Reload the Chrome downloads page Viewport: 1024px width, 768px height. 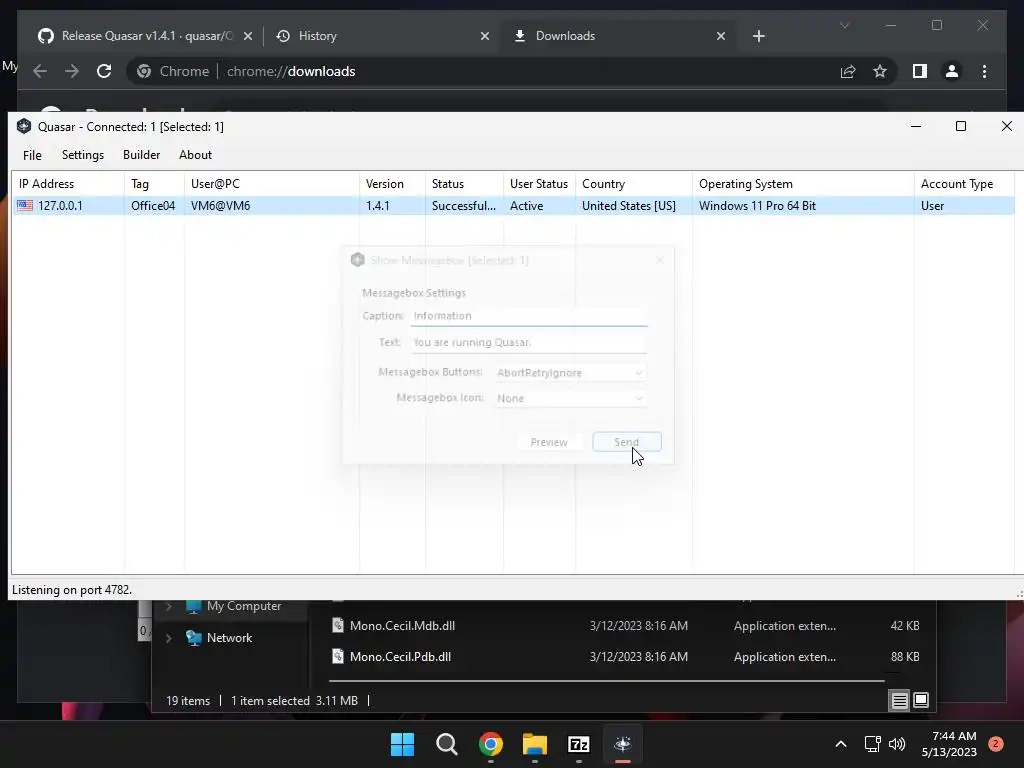104,71
